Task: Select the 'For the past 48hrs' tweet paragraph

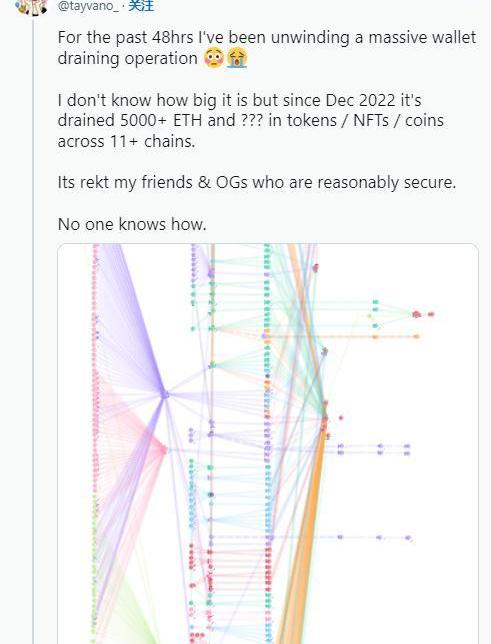Action: pos(267,48)
